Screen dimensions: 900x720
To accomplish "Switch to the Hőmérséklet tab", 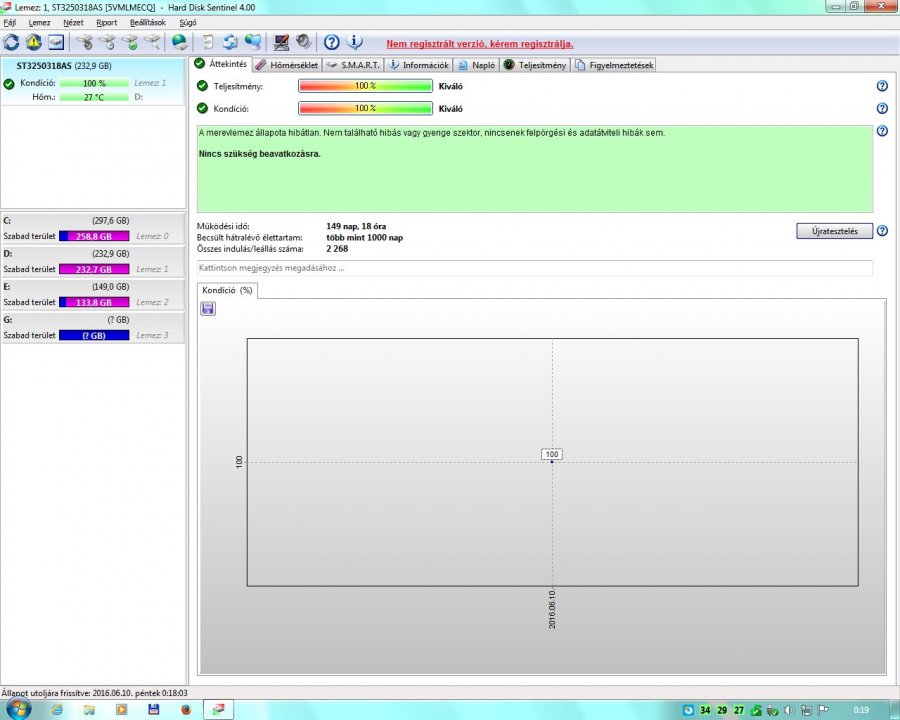I will click(287, 65).
